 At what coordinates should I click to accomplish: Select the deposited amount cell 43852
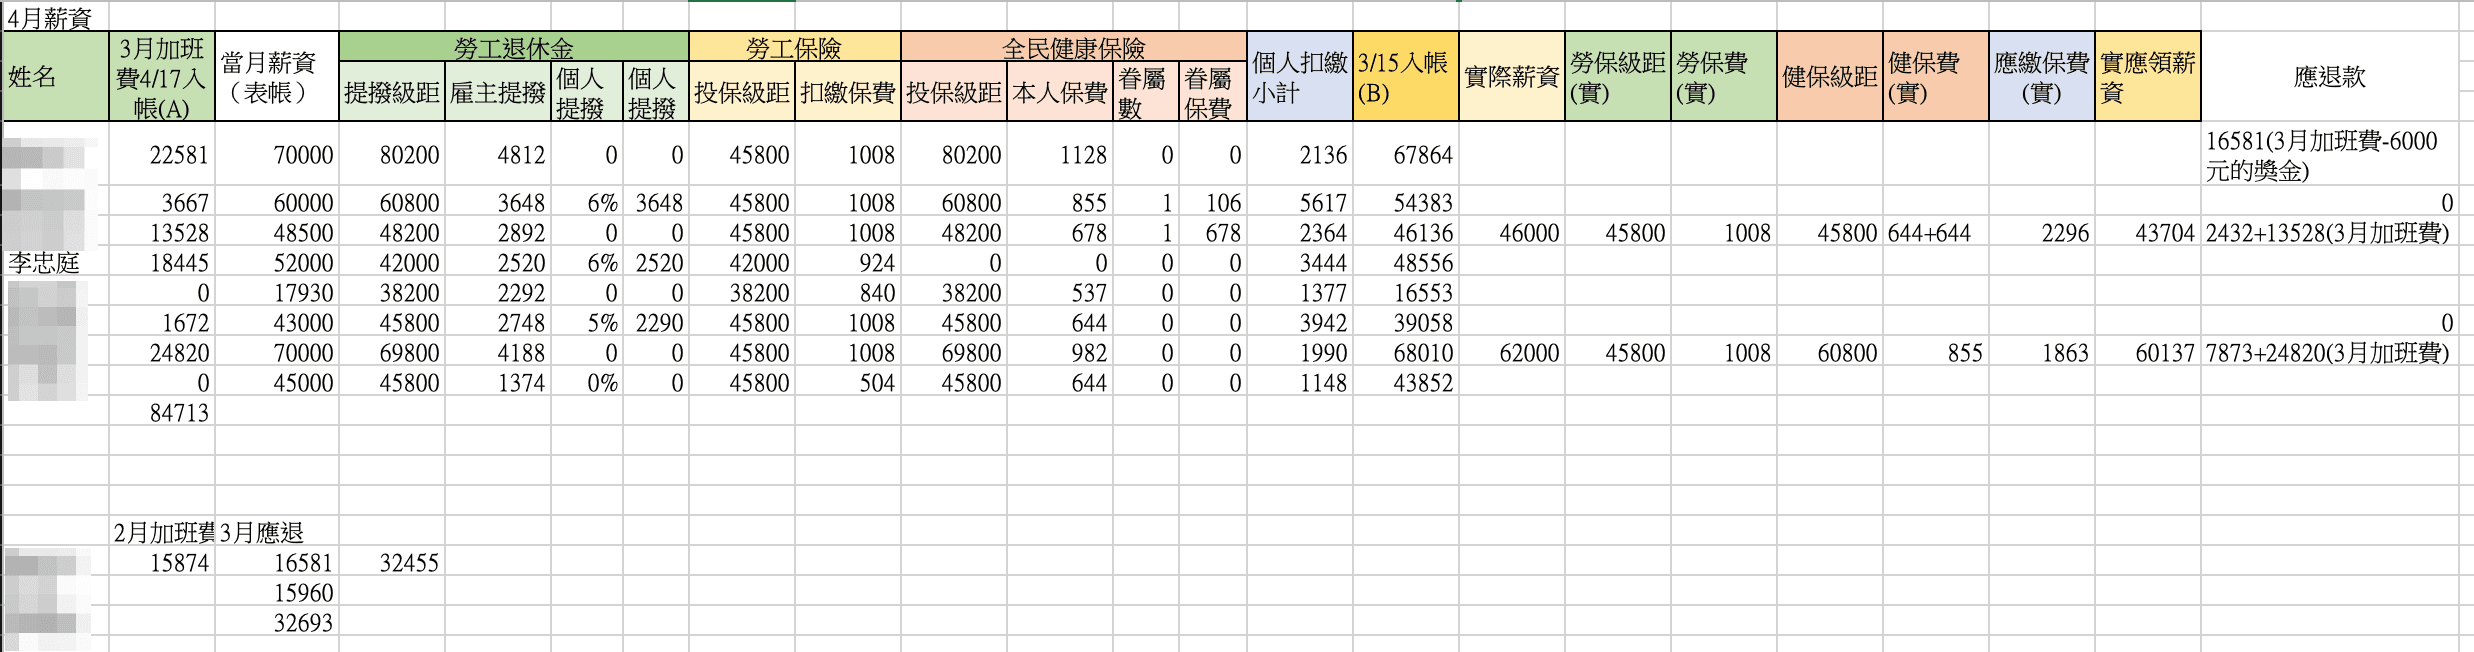click(1406, 383)
